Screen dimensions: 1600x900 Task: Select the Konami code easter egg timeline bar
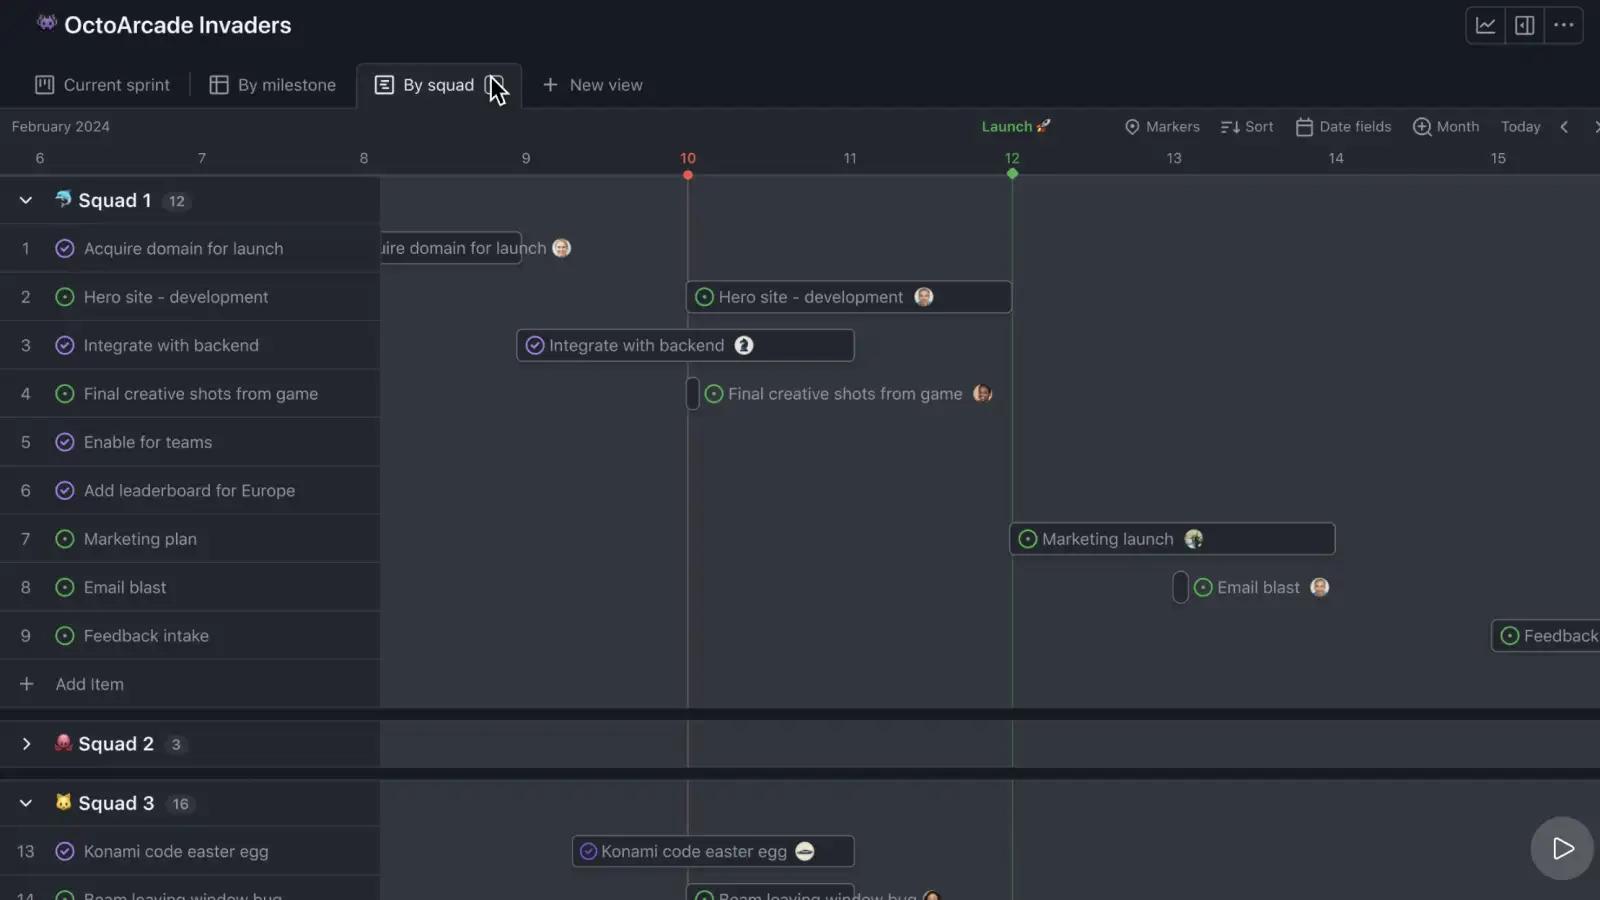click(713, 852)
